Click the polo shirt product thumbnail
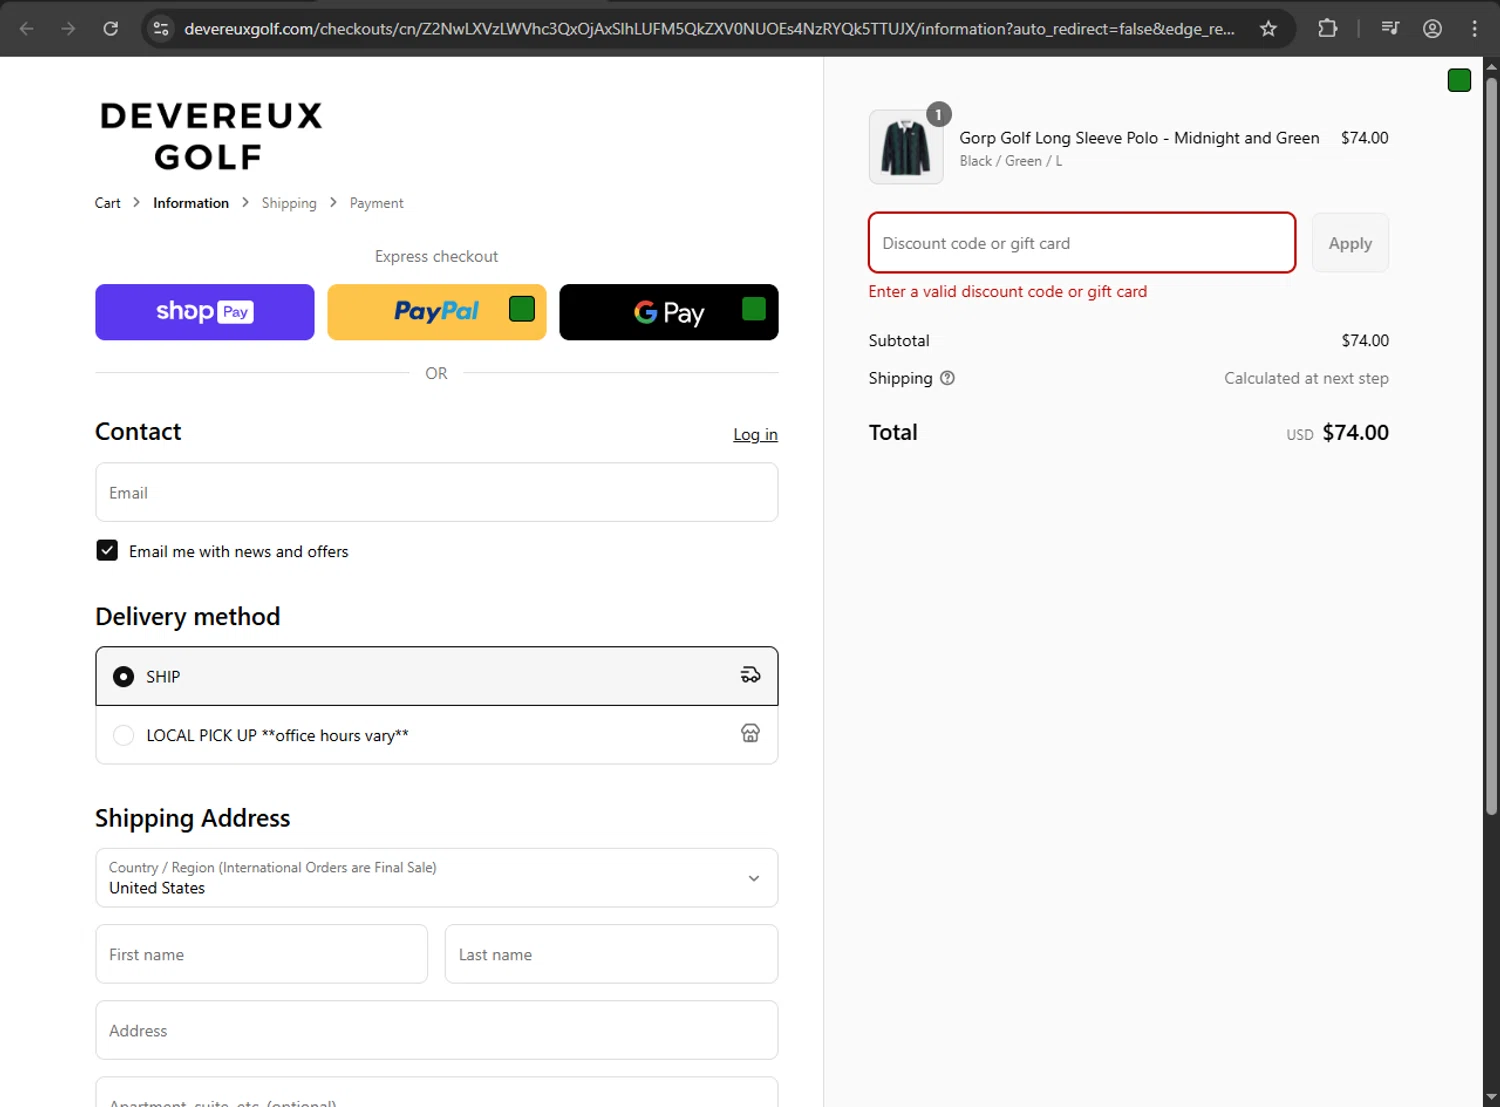The width and height of the screenshot is (1500, 1107). tap(906, 147)
